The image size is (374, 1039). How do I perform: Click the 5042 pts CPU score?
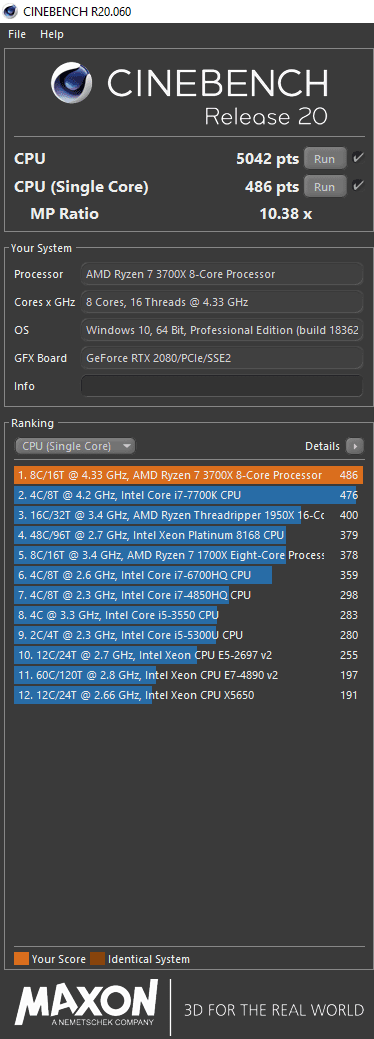point(267,159)
